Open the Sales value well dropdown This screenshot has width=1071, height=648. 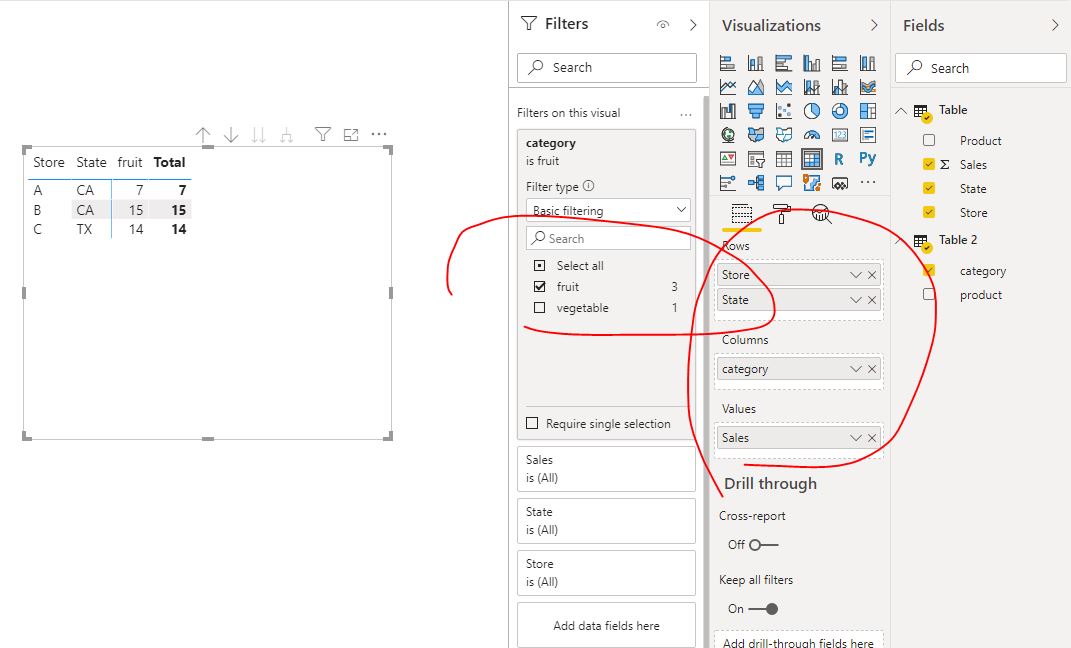(856, 438)
